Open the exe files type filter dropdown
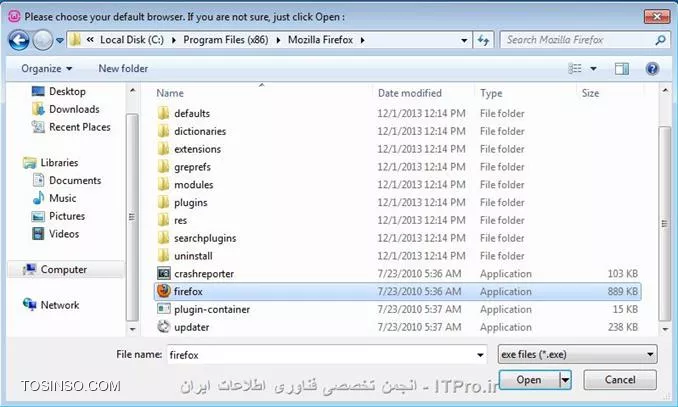Screen dimensions: 678x407 coord(577,354)
